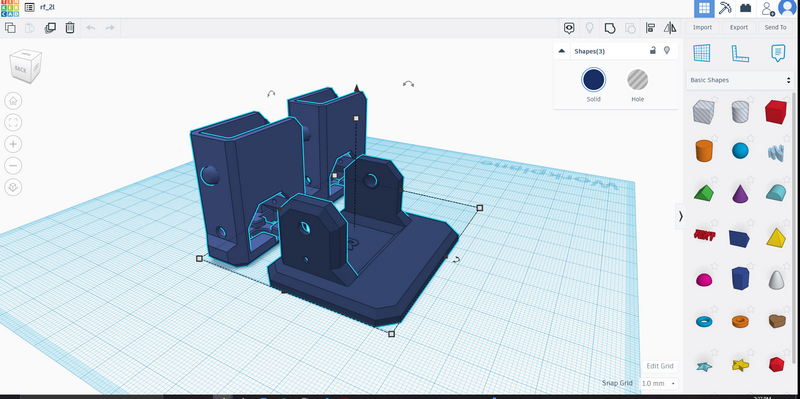Viewport: 800px width, 399px height.
Task: Toggle orthographic perspective view button
Action: (x=13, y=187)
